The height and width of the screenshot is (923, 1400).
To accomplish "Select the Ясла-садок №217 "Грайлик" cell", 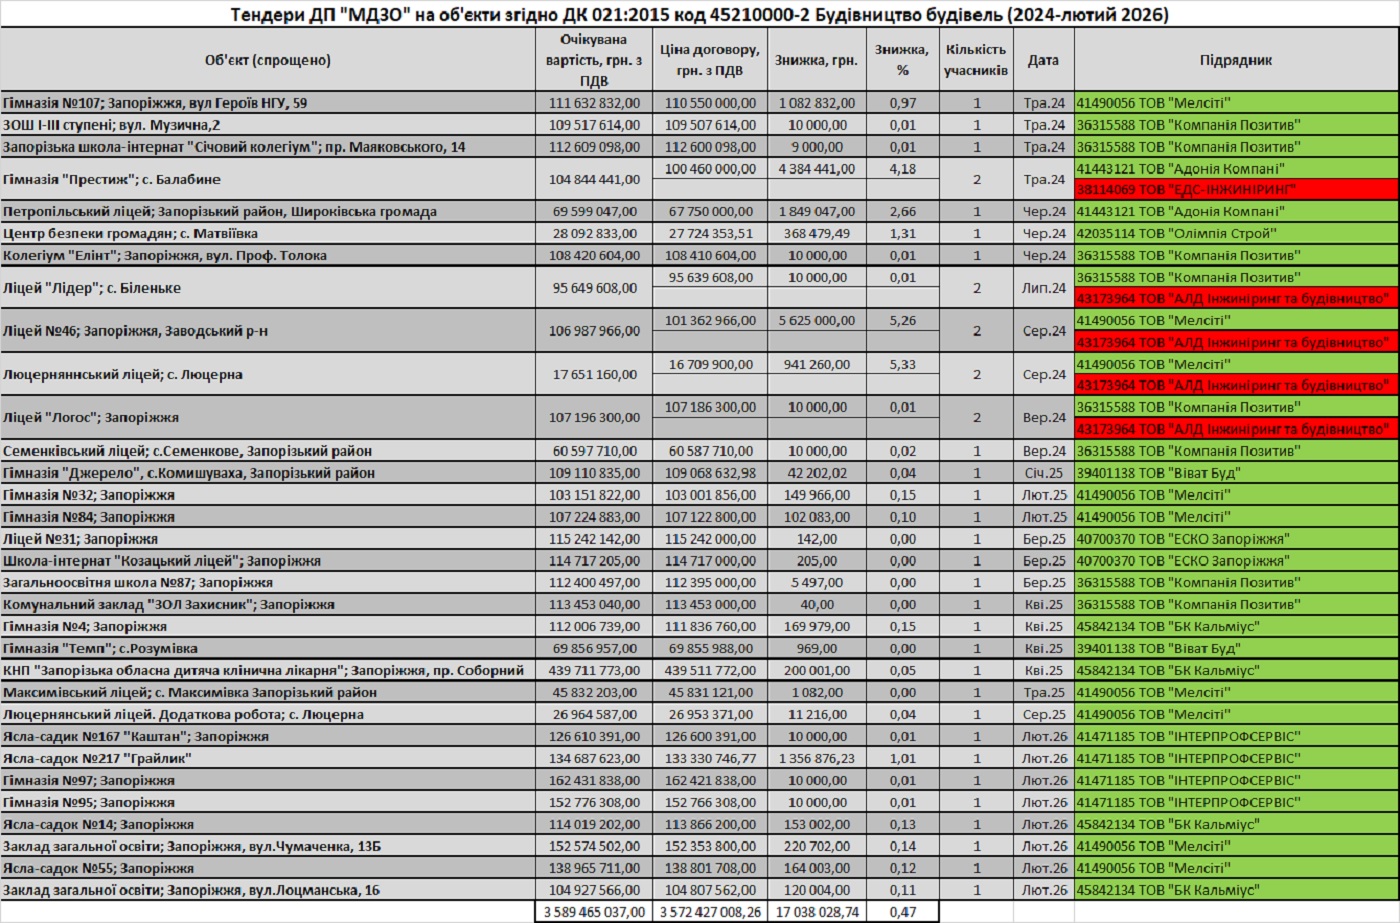I will point(267,759).
